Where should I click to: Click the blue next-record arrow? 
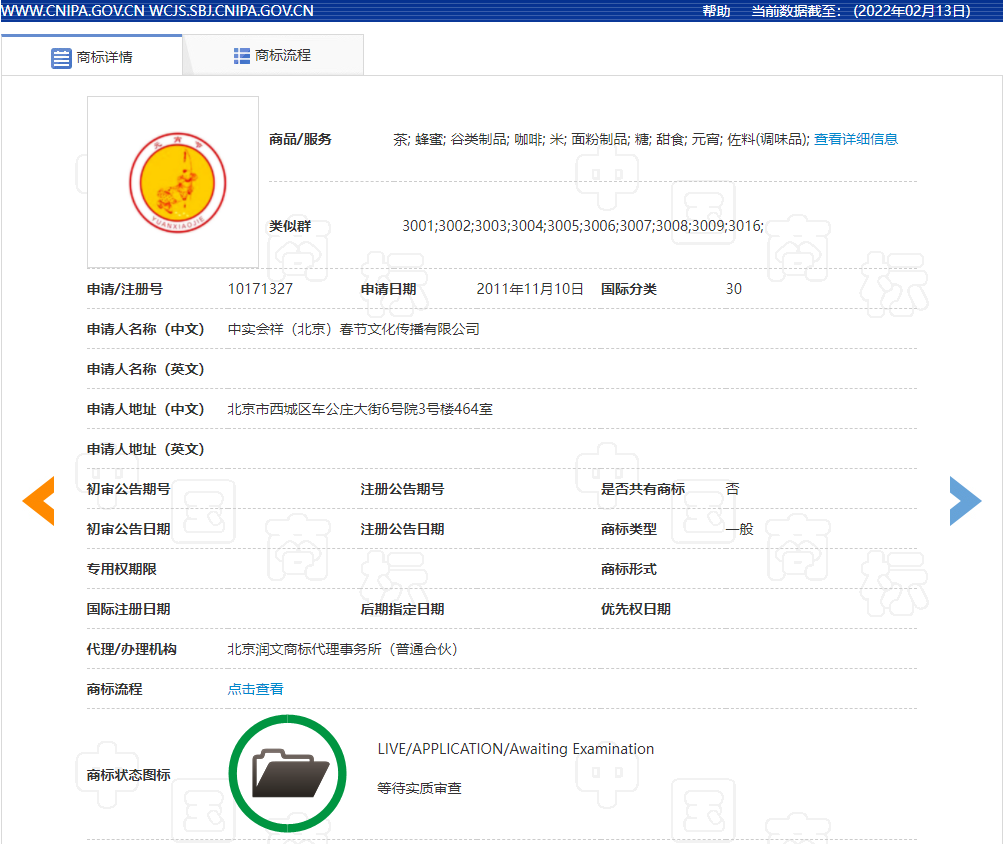(x=965, y=502)
